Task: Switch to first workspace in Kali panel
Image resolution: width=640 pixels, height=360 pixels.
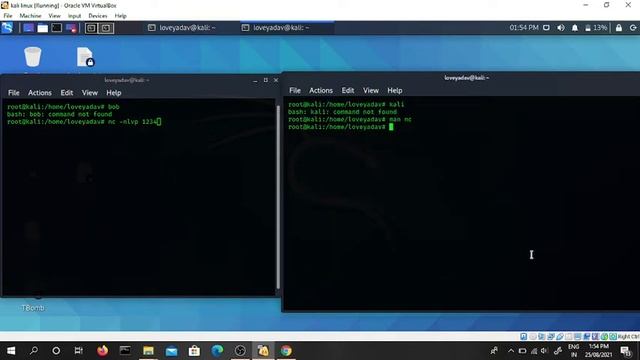Action: (91, 28)
